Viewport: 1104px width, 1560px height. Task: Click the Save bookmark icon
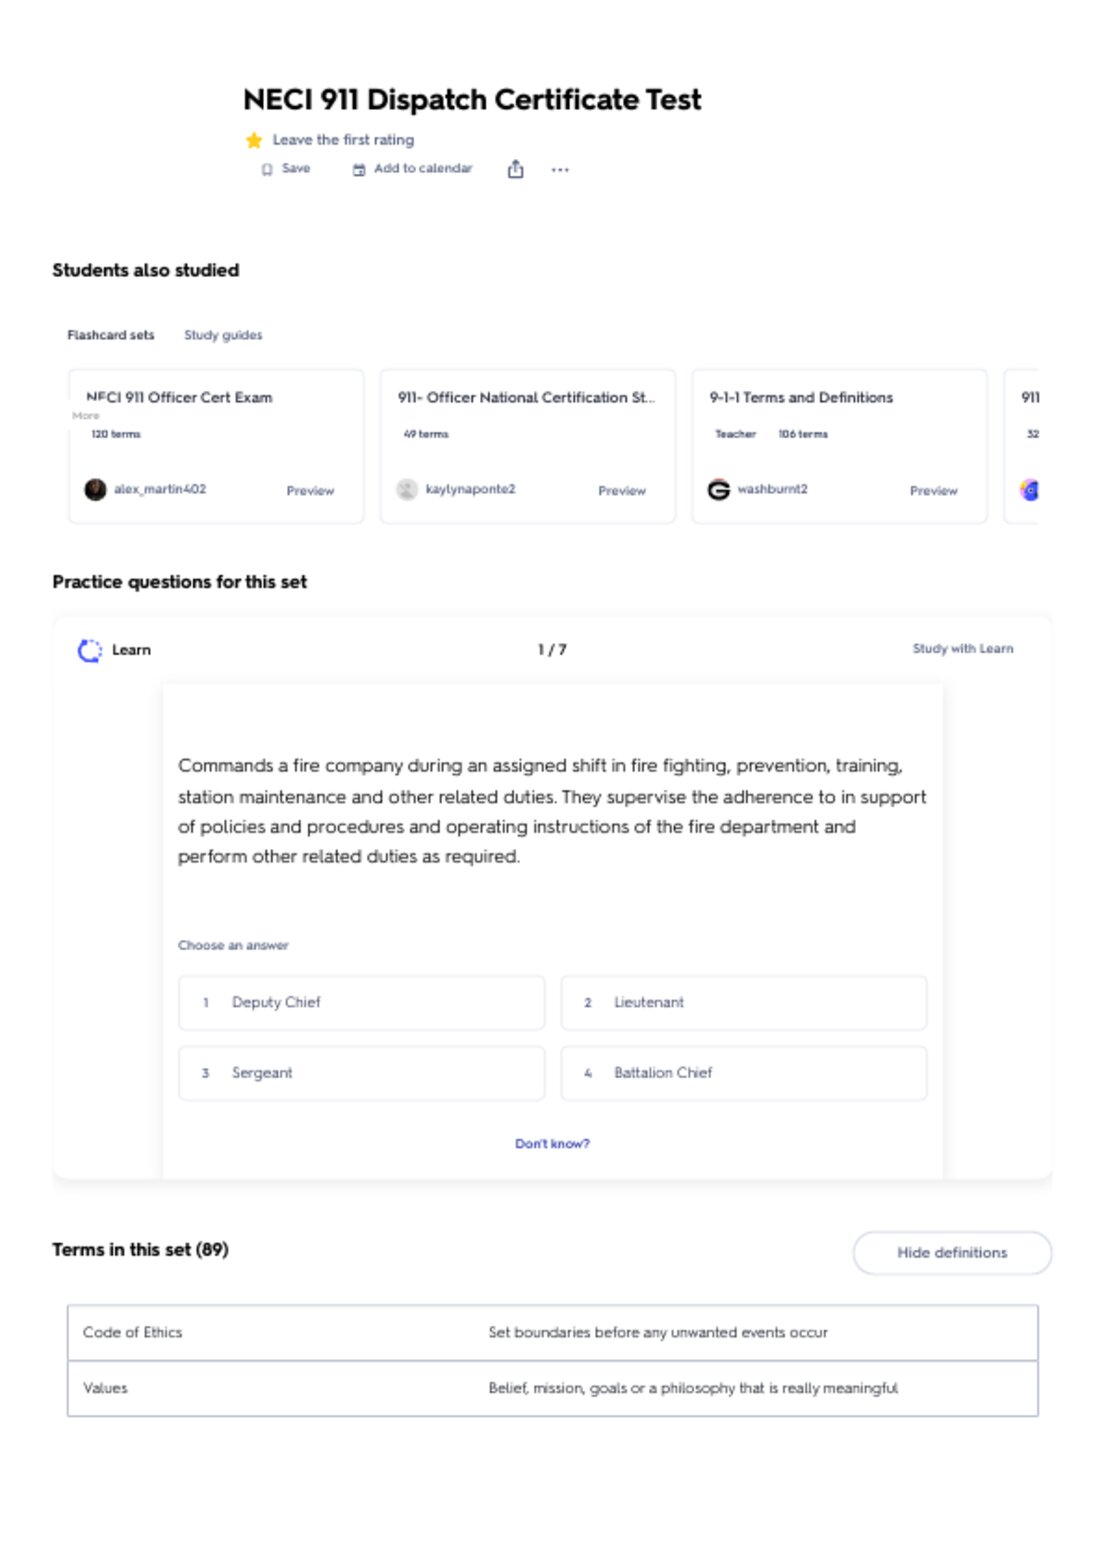click(x=267, y=169)
